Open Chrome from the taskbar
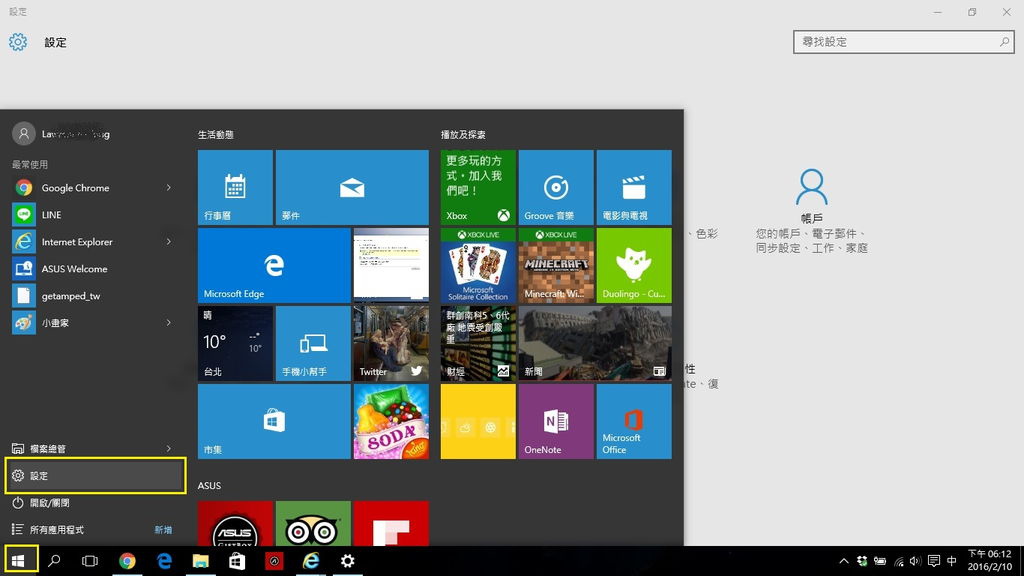Screen dimensions: 1024x576 (127, 561)
